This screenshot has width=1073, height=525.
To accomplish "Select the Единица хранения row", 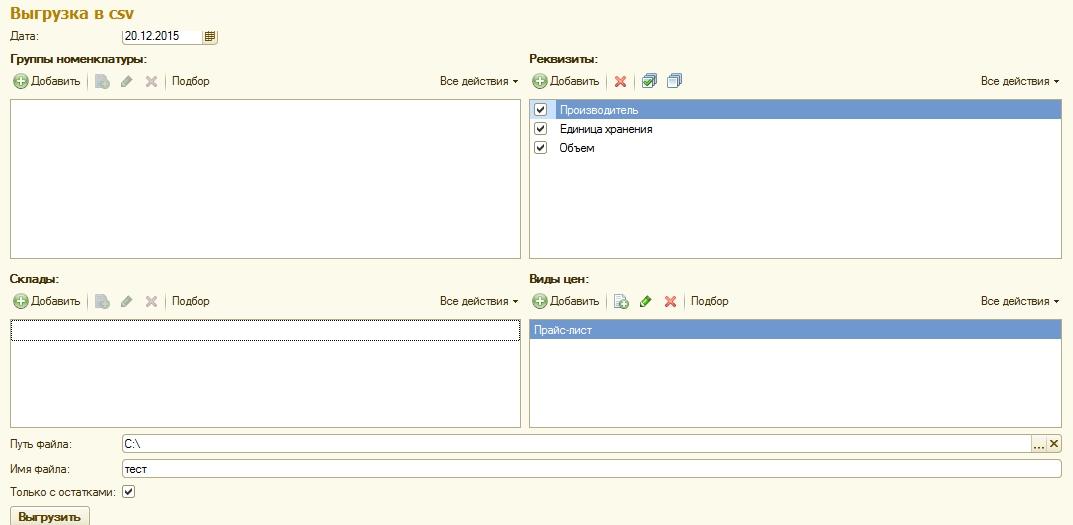I will click(x=795, y=129).
